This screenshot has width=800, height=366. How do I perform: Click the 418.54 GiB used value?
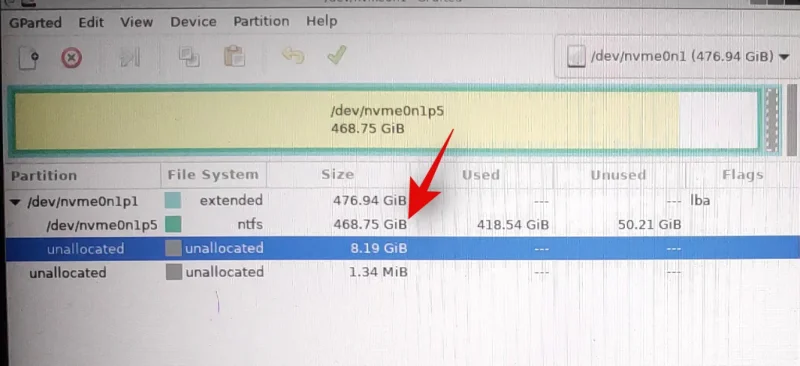(513, 225)
